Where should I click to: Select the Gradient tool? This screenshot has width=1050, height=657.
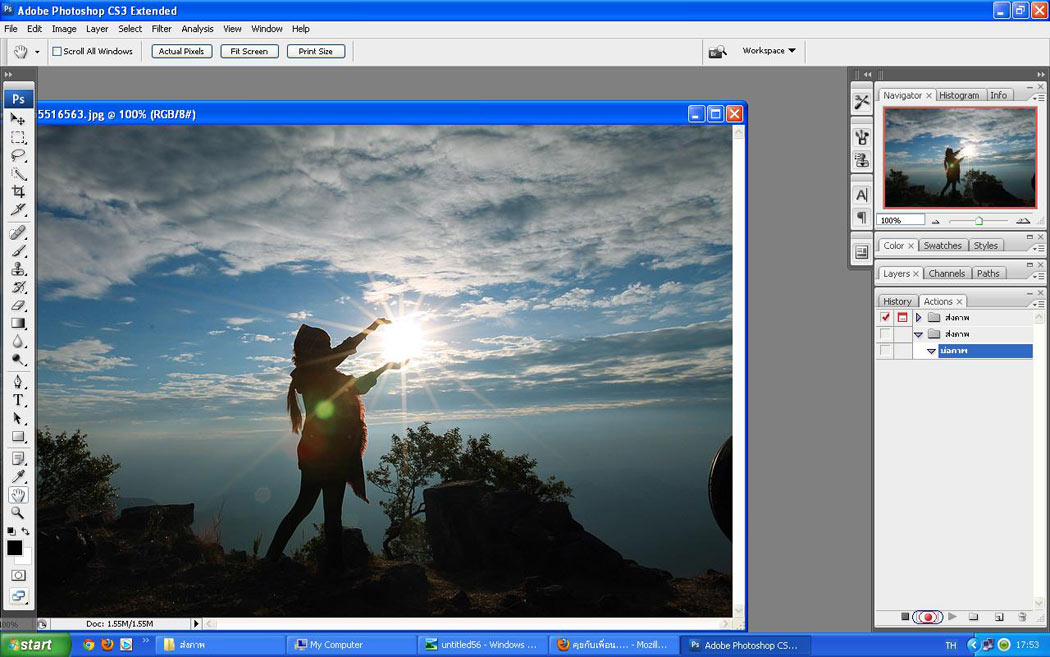(18, 323)
